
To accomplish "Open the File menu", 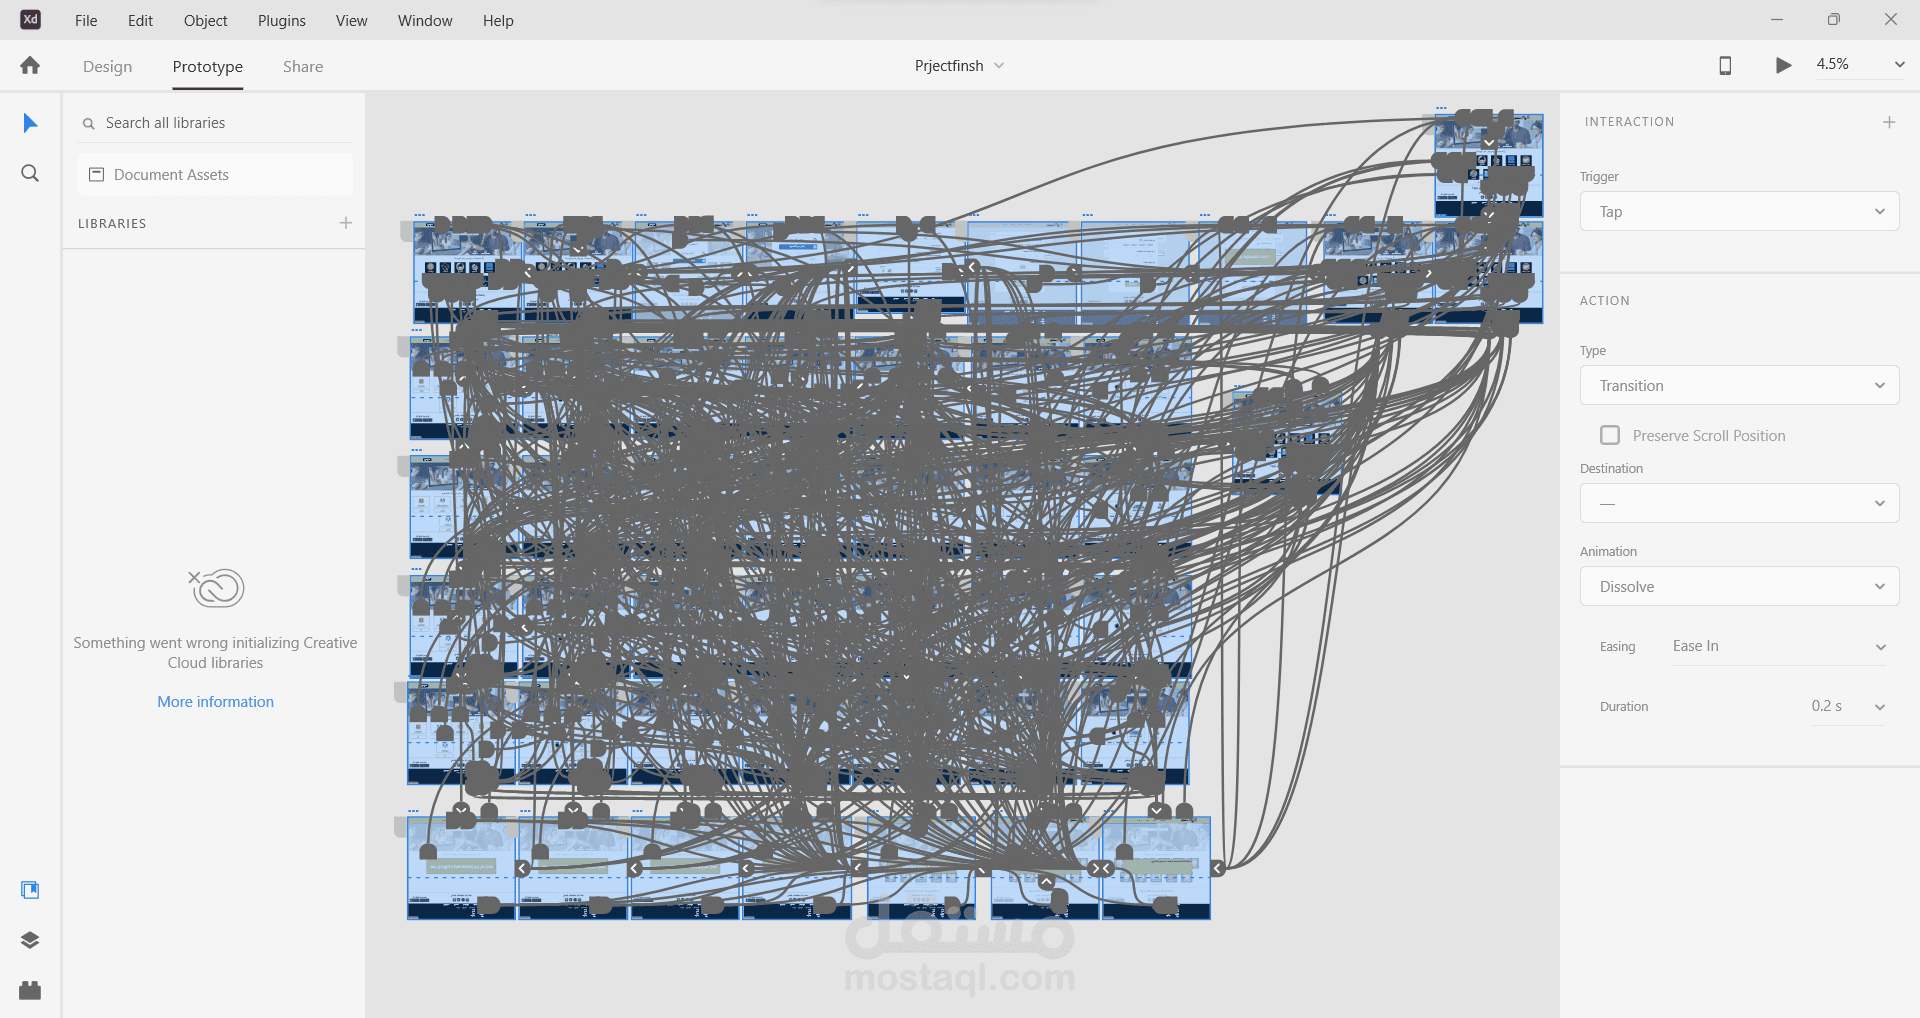I will (x=86, y=20).
